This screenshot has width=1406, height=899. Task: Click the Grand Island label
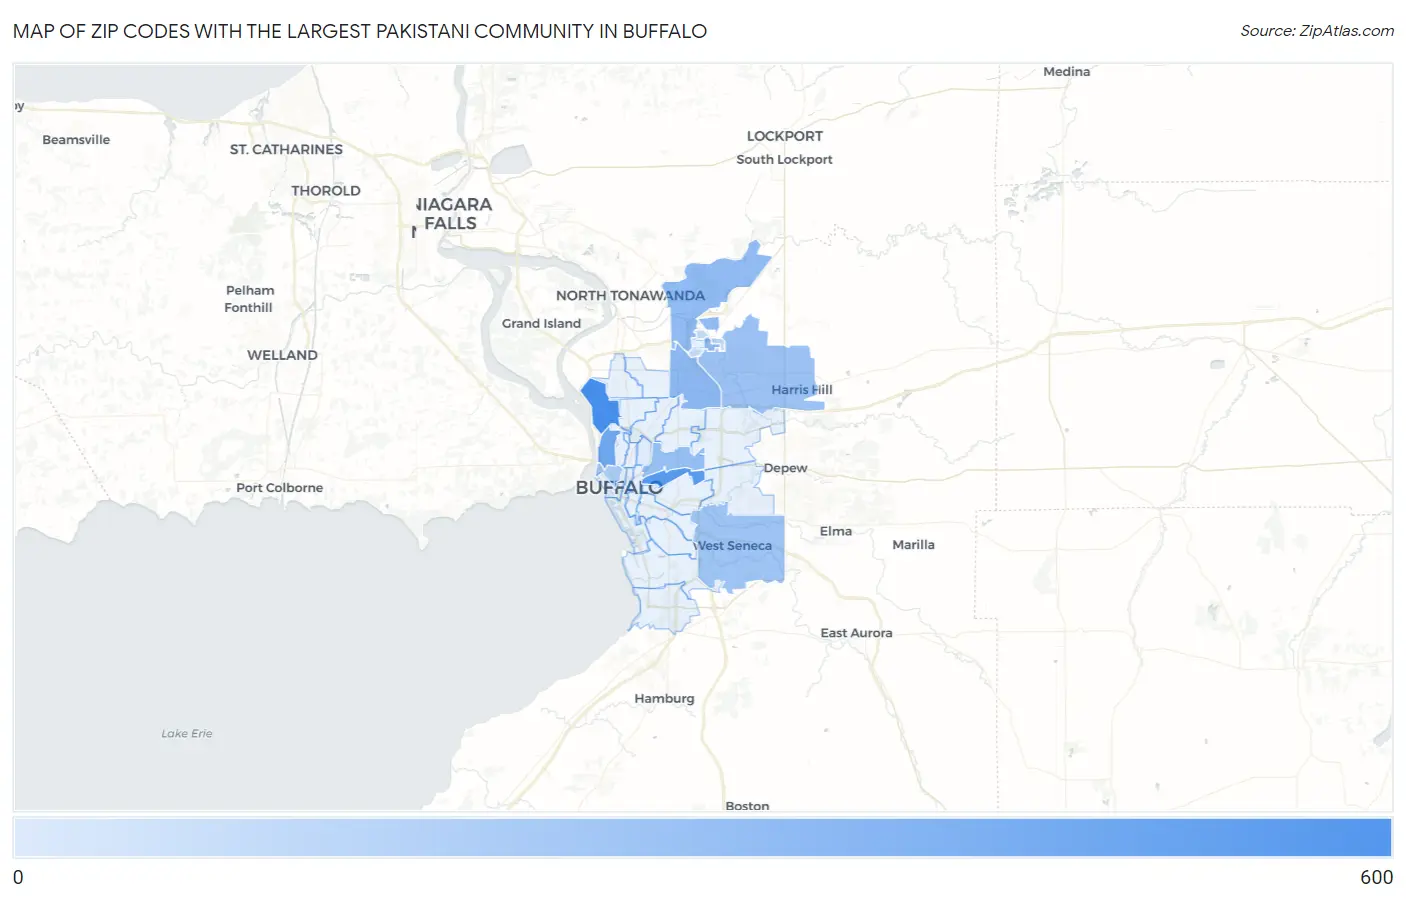point(541,323)
